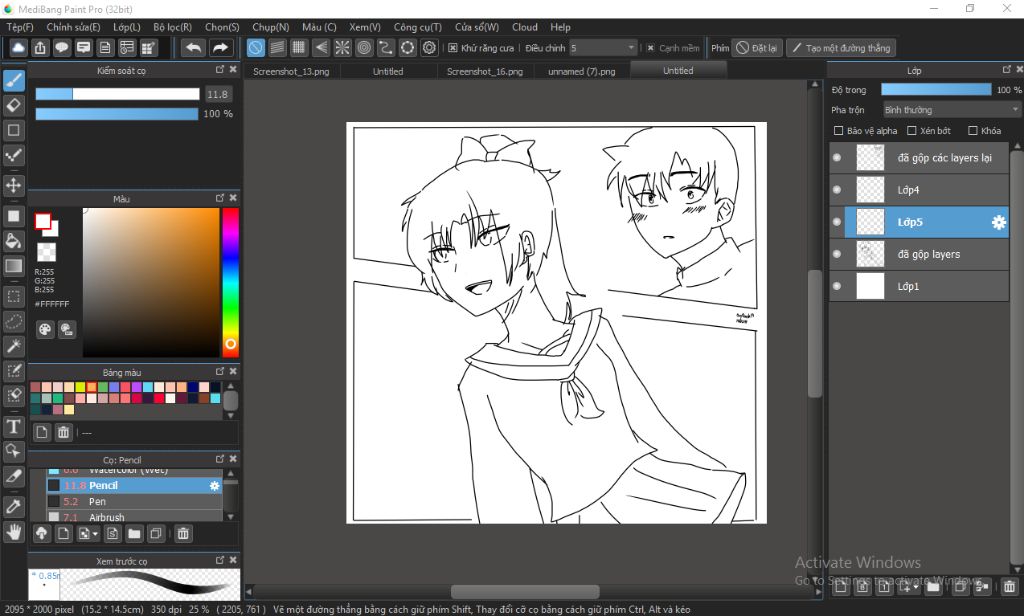Enable the parallel lines snap

tap(278, 48)
